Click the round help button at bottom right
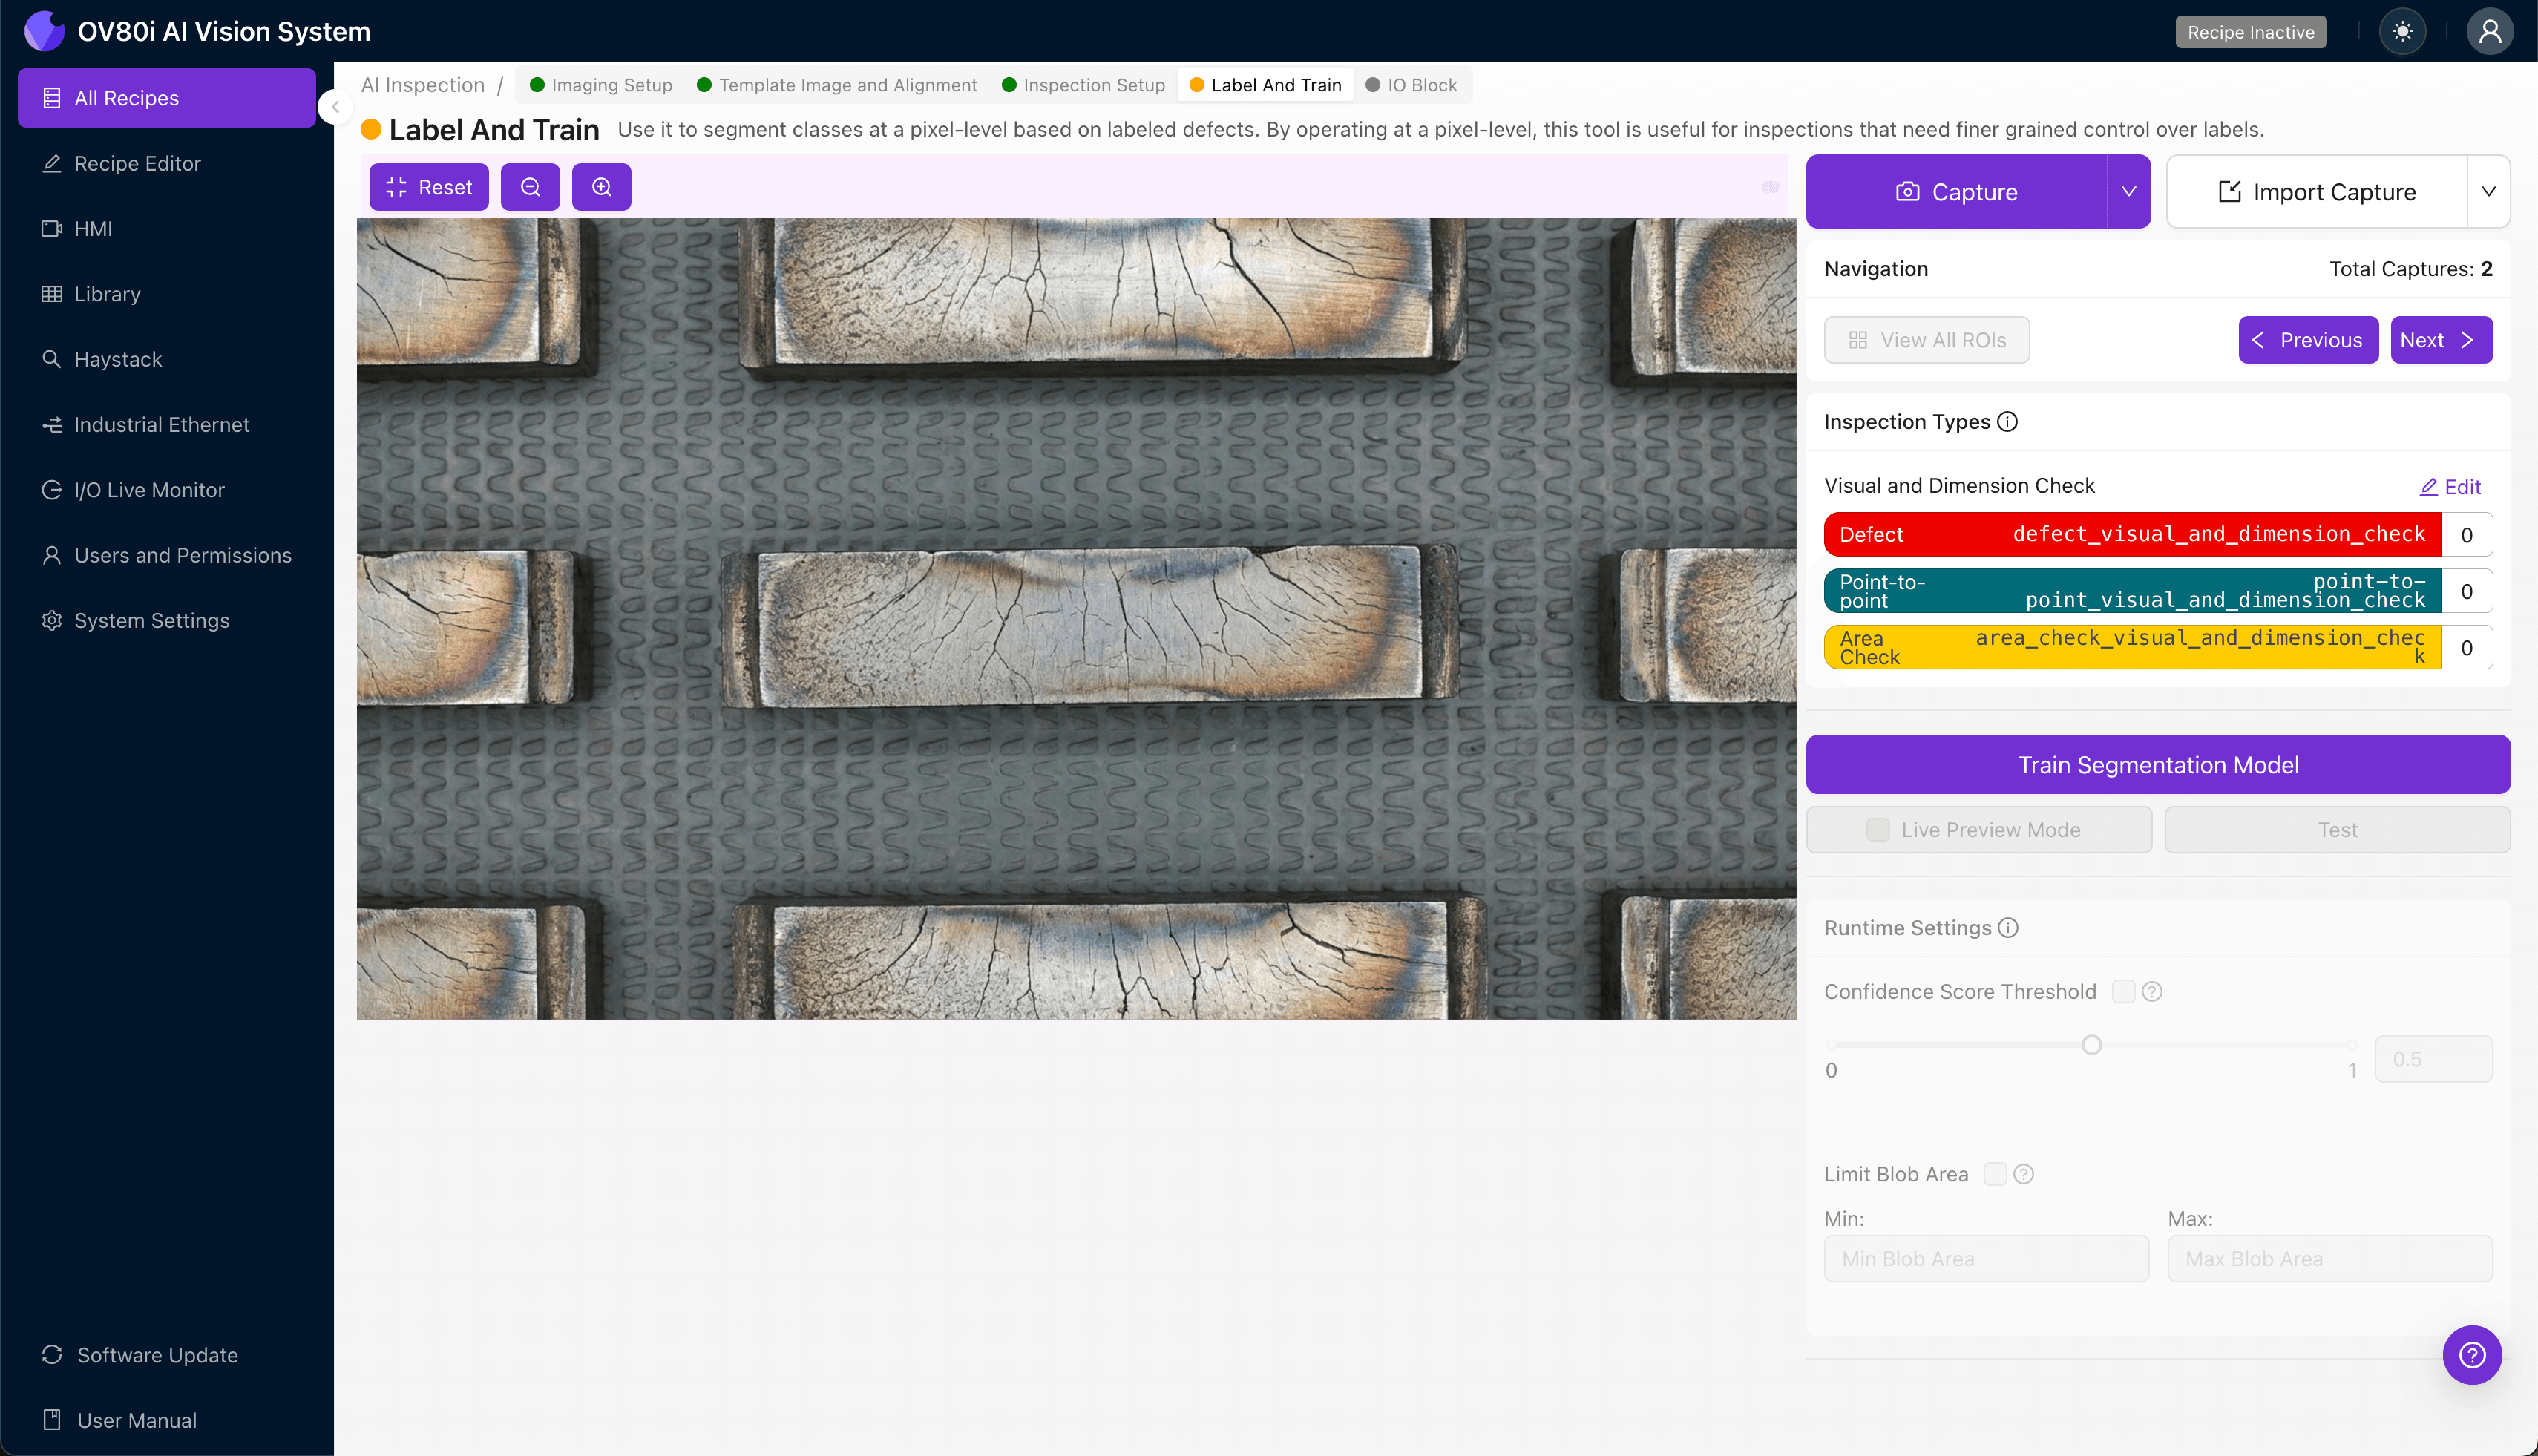 2471,1355
